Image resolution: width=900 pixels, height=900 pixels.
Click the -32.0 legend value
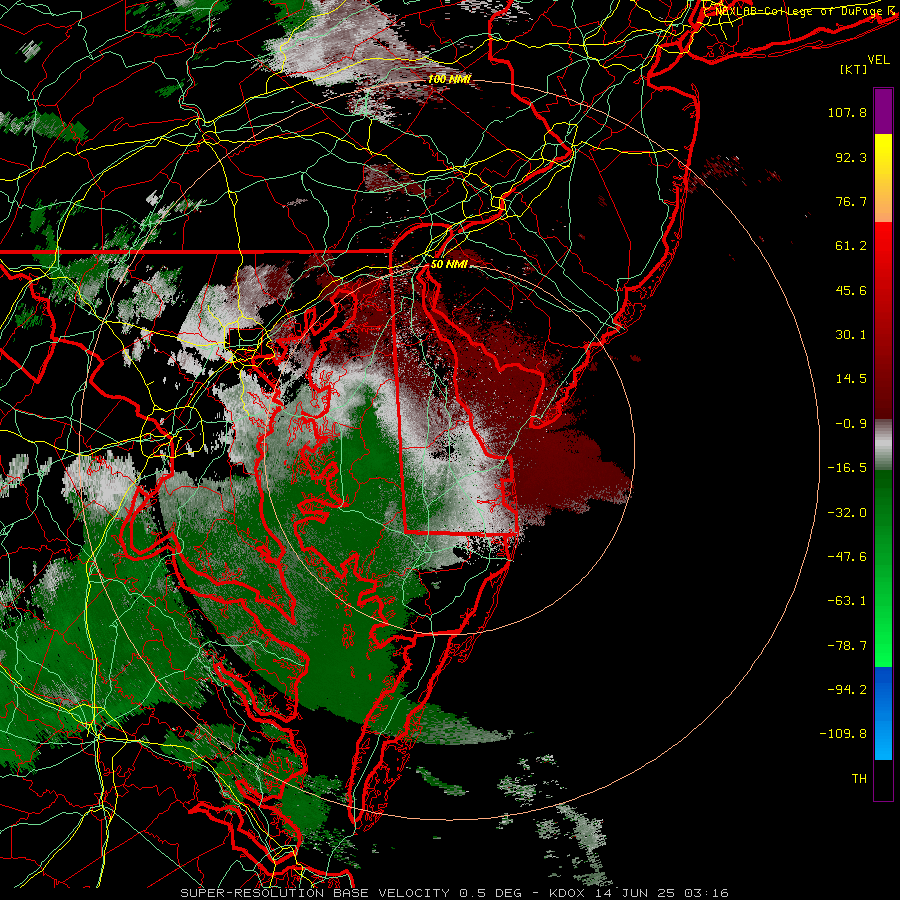coord(847,513)
